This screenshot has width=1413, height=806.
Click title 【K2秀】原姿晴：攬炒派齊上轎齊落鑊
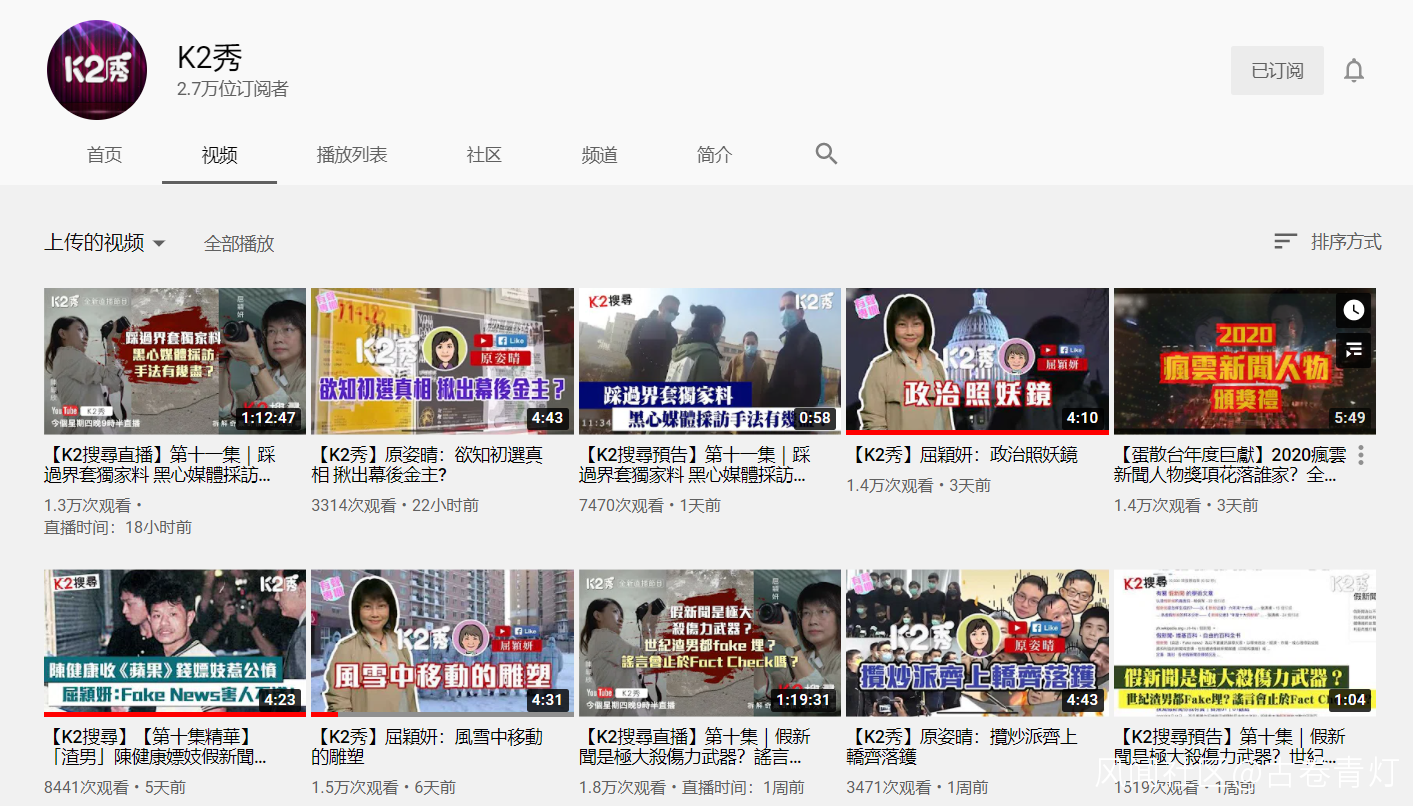(962, 747)
